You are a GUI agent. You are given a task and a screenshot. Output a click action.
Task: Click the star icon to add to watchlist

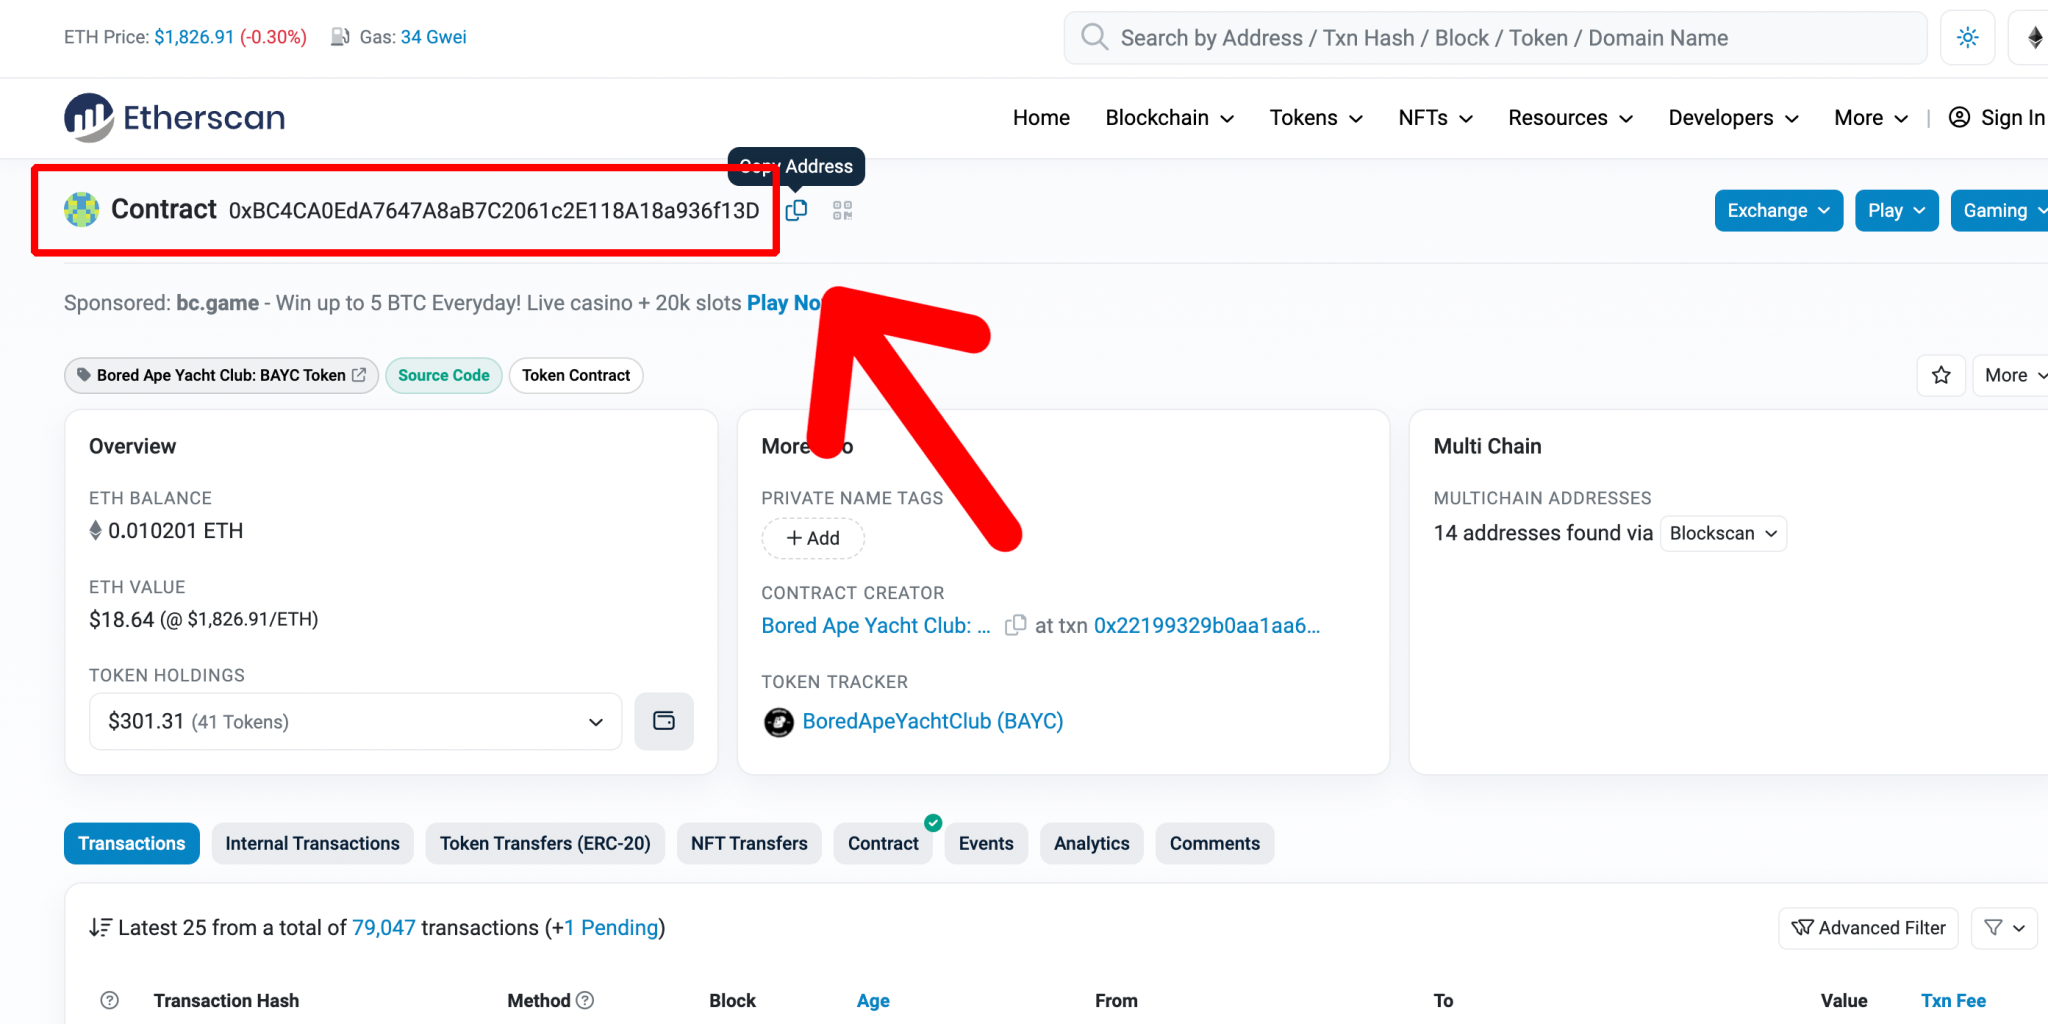pyautogui.click(x=1941, y=375)
